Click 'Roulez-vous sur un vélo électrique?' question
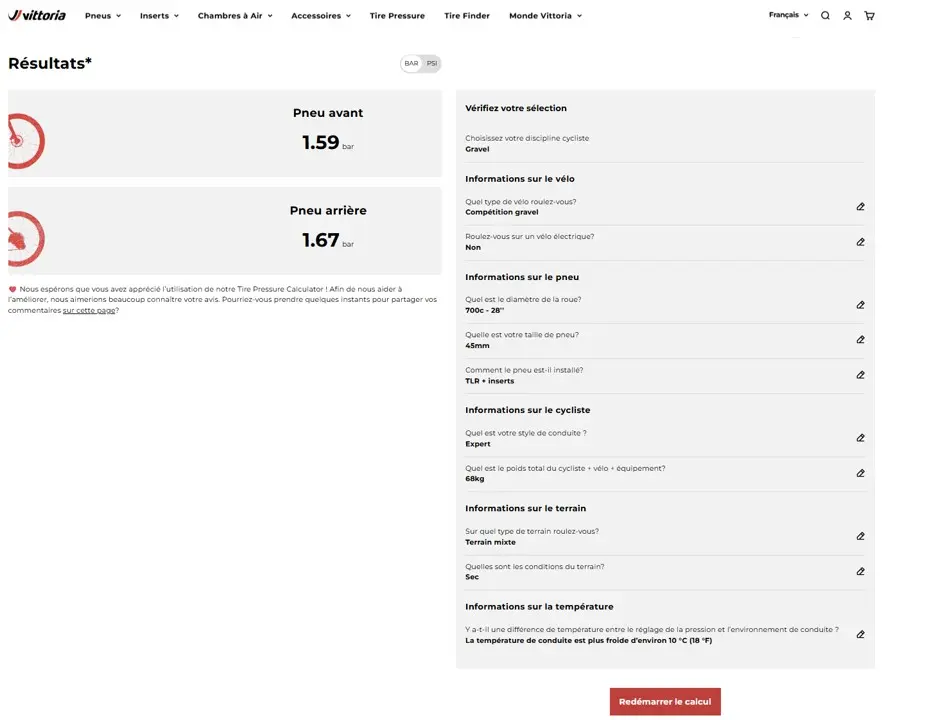The width and height of the screenshot is (936, 720). coord(529,236)
